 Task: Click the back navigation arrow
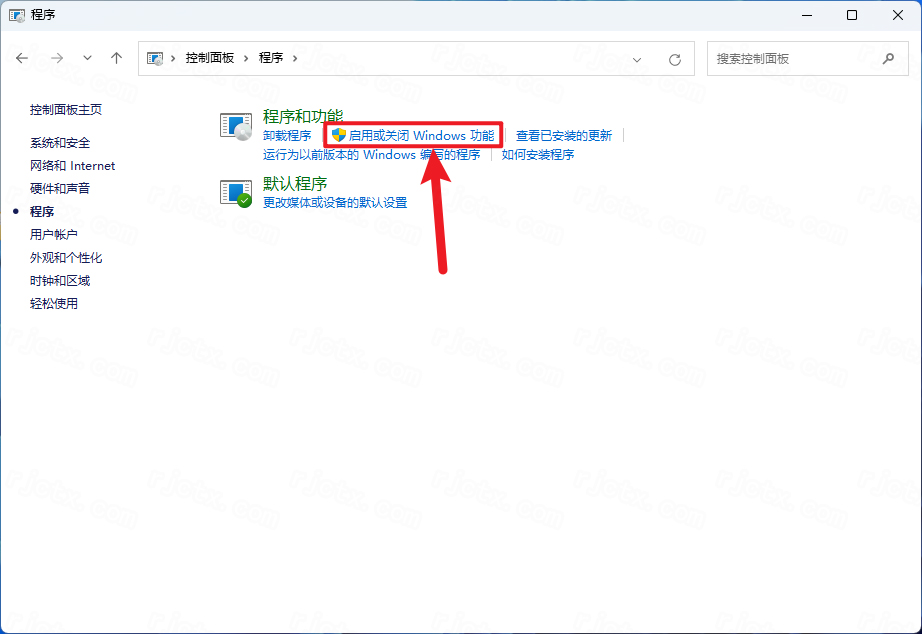pyautogui.click(x=22, y=58)
